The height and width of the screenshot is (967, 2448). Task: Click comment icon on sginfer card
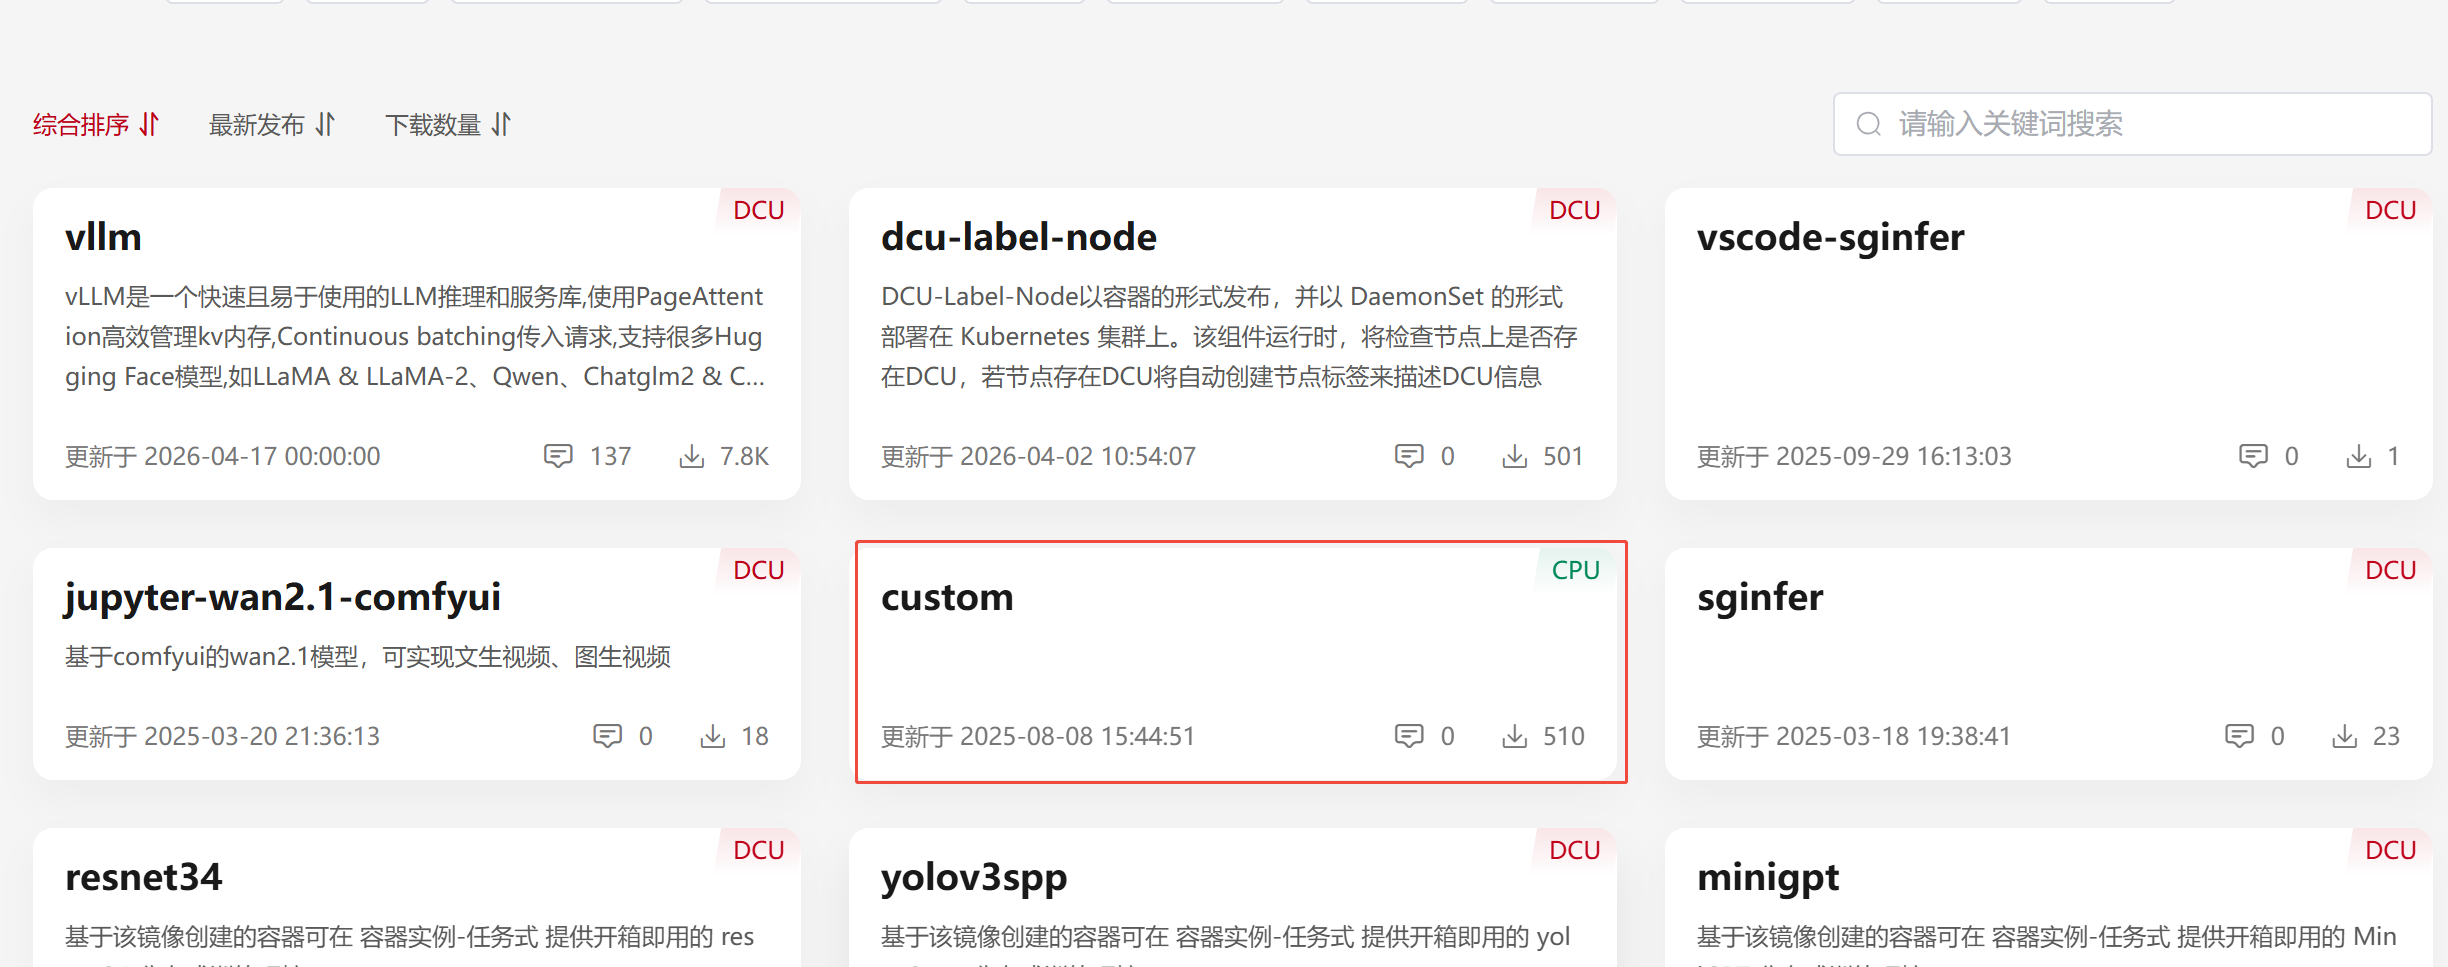point(2239,736)
